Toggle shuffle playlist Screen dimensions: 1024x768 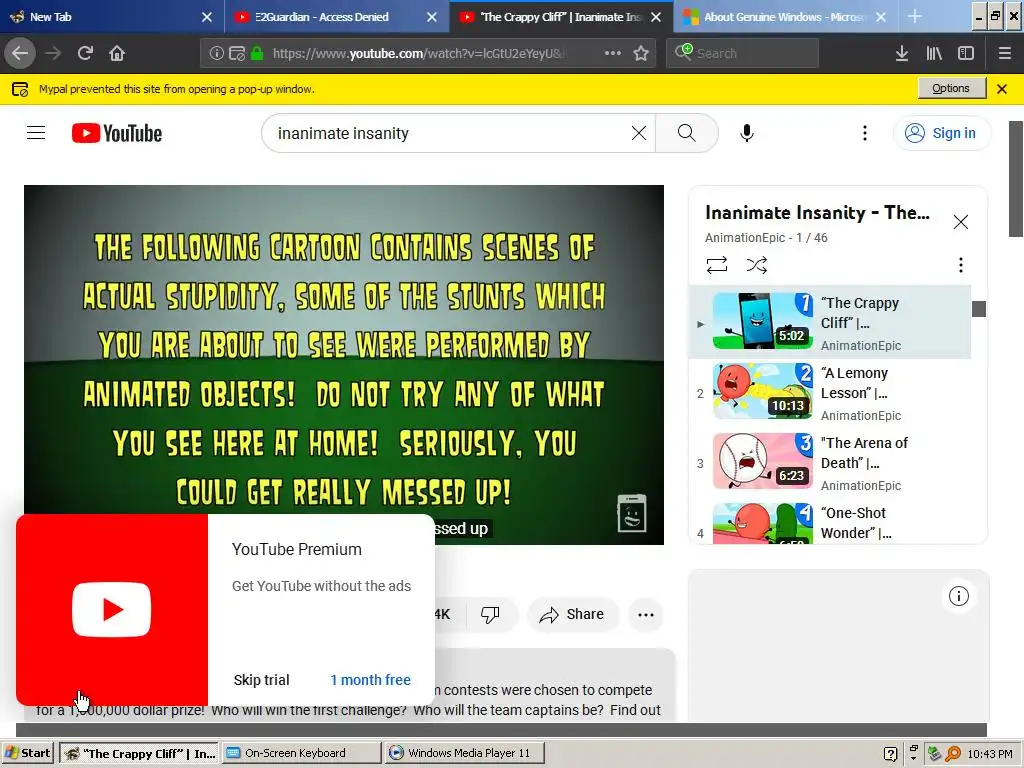pyautogui.click(x=757, y=264)
